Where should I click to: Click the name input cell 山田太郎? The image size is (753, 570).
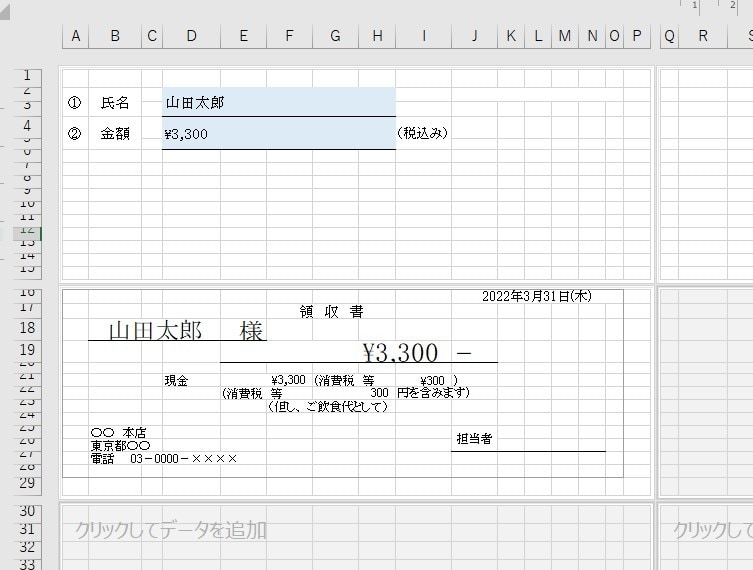coord(279,102)
